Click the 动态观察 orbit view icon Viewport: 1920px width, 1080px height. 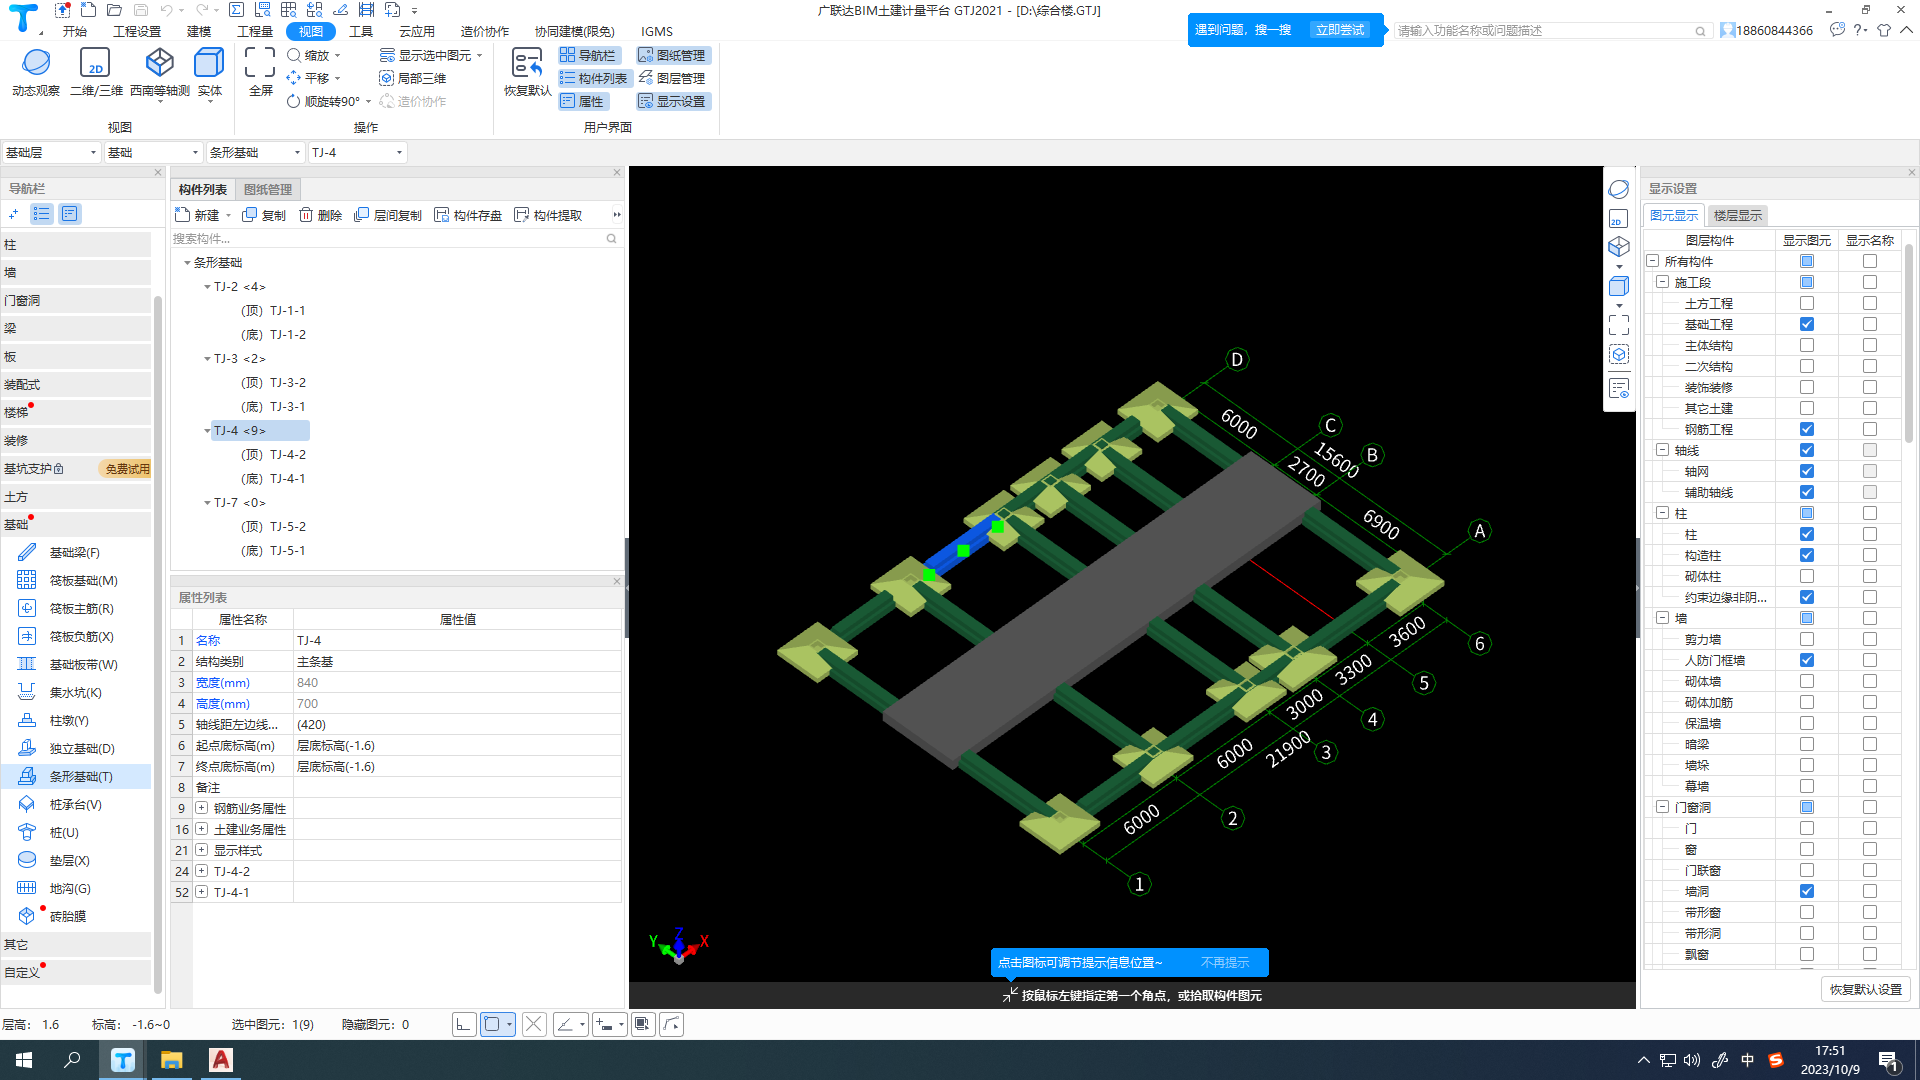[x=36, y=64]
